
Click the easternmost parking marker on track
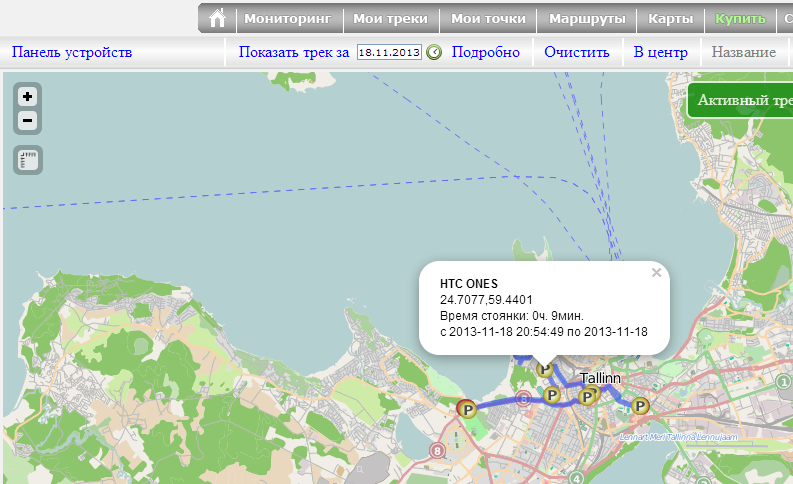click(x=640, y=405)
